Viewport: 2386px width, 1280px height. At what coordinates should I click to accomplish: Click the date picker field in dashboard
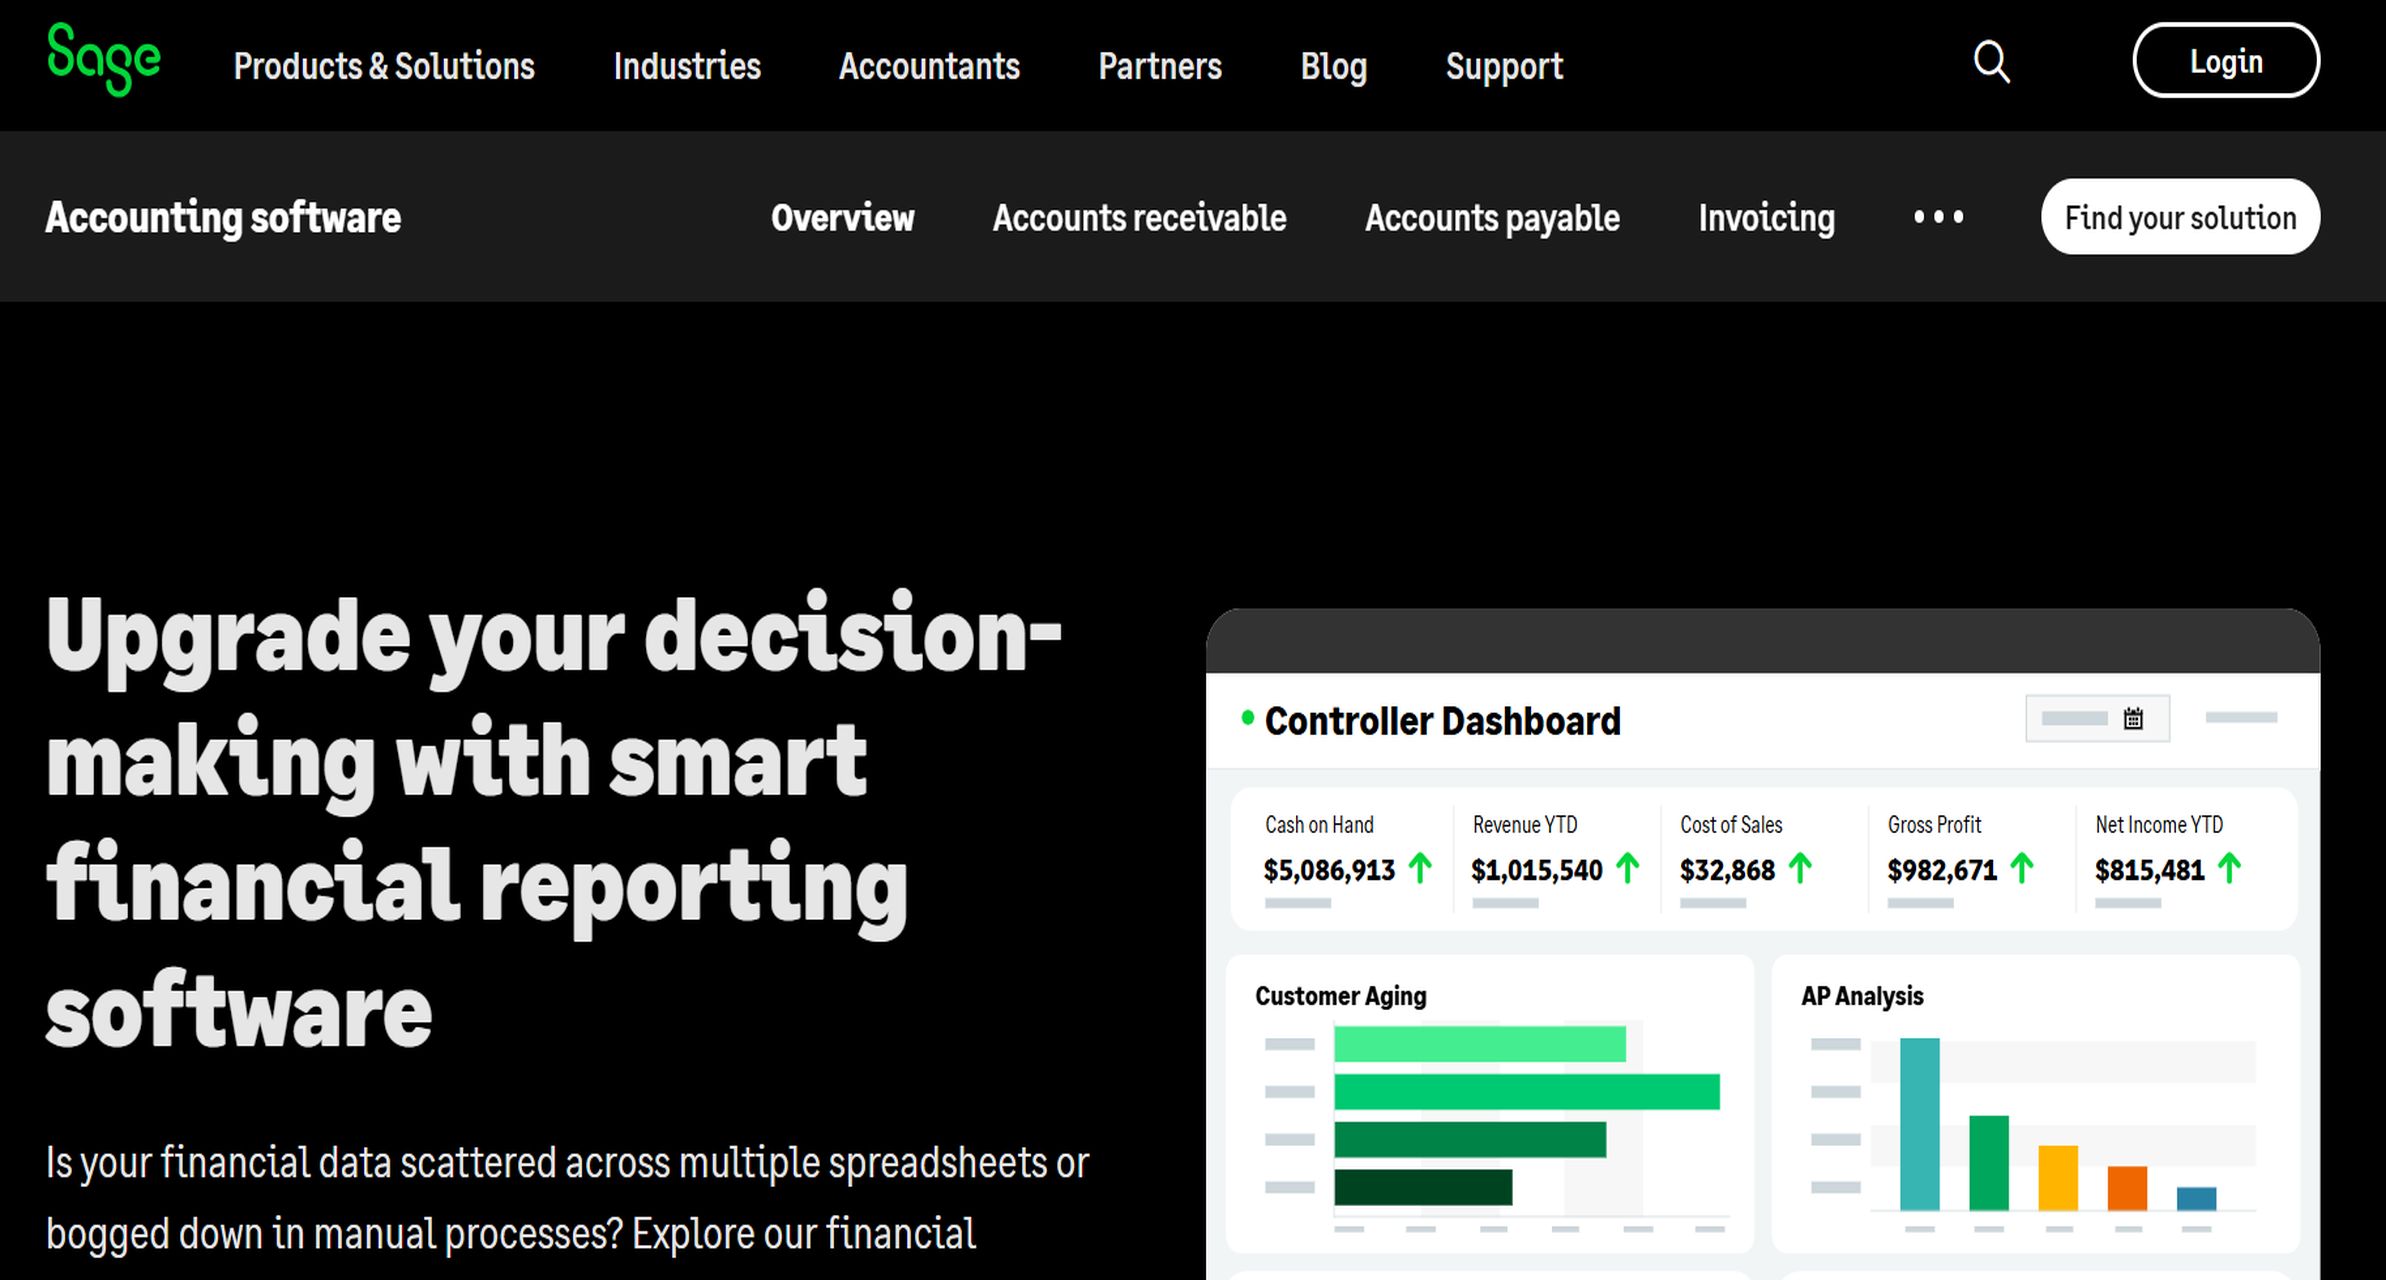2097,719
